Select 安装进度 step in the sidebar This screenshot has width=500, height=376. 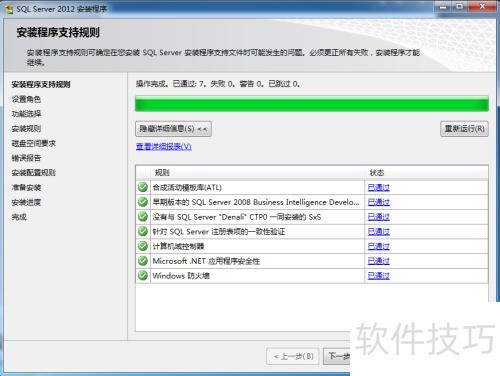pyautogui.click(x=26, y=202)
